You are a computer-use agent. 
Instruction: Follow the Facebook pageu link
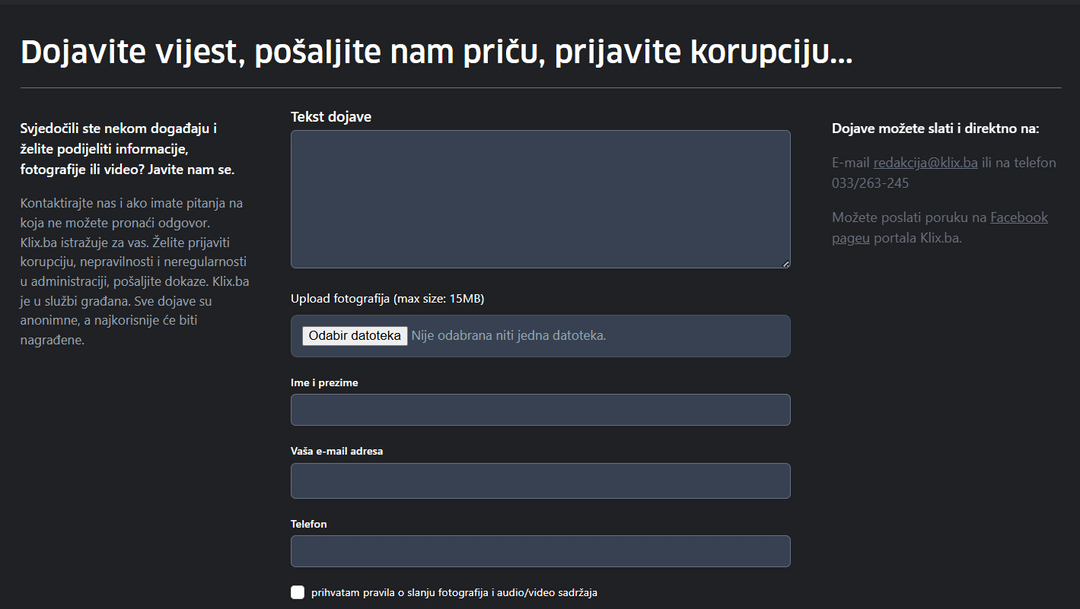click(x=939, y=227)
